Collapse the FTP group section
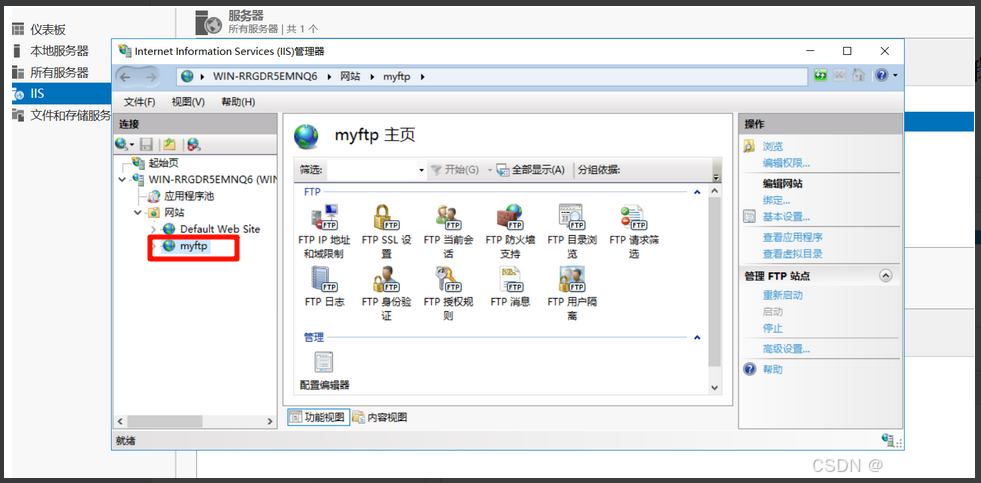This screenshot has height=483, width=981. click(697, 192)
